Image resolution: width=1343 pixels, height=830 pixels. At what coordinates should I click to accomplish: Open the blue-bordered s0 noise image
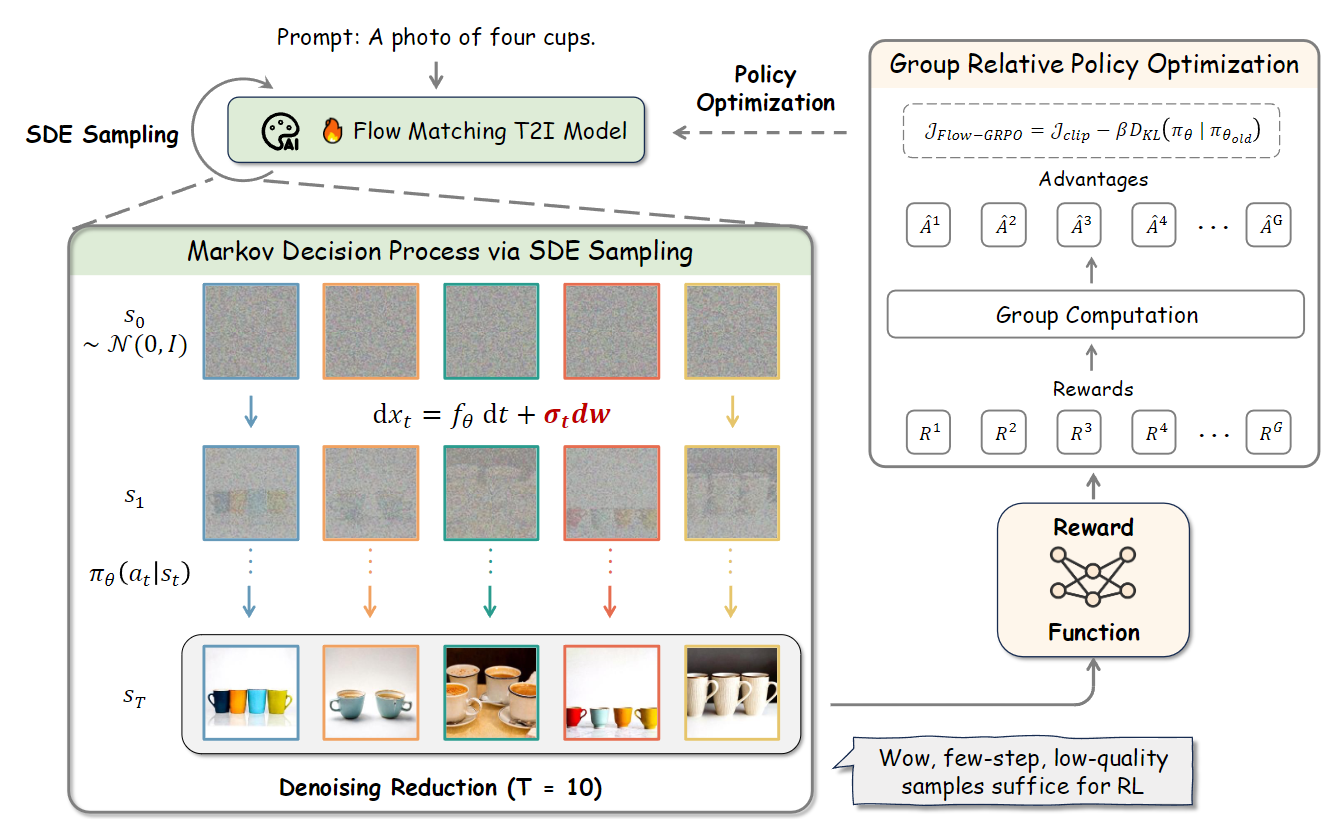tap(251, 333)
